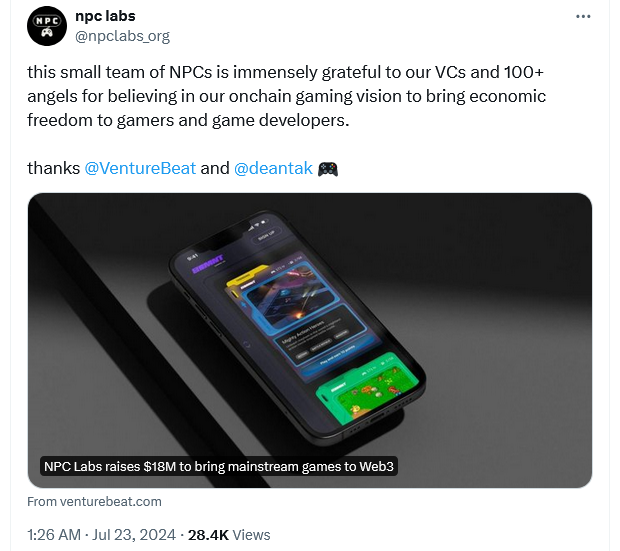Click the word "thanks" in the tweet
This screenshot has height=551, width=620.
click(53, 168)
